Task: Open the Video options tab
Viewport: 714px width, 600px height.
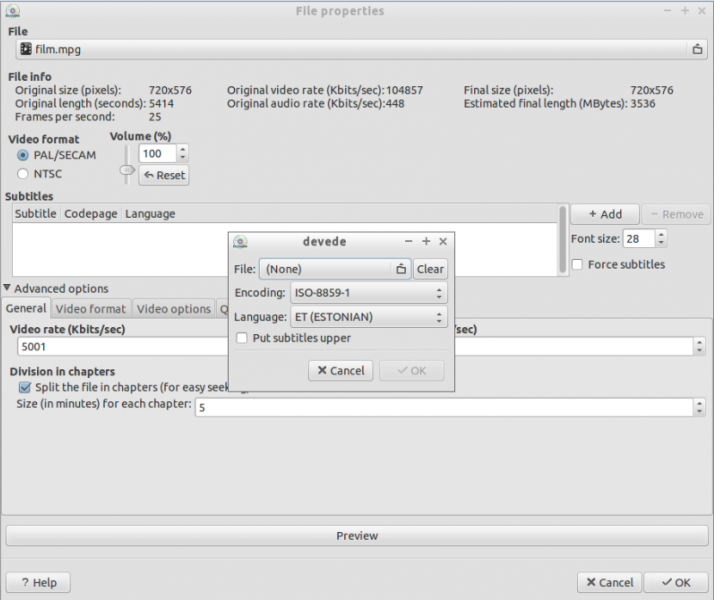Action: pos(173,309)
